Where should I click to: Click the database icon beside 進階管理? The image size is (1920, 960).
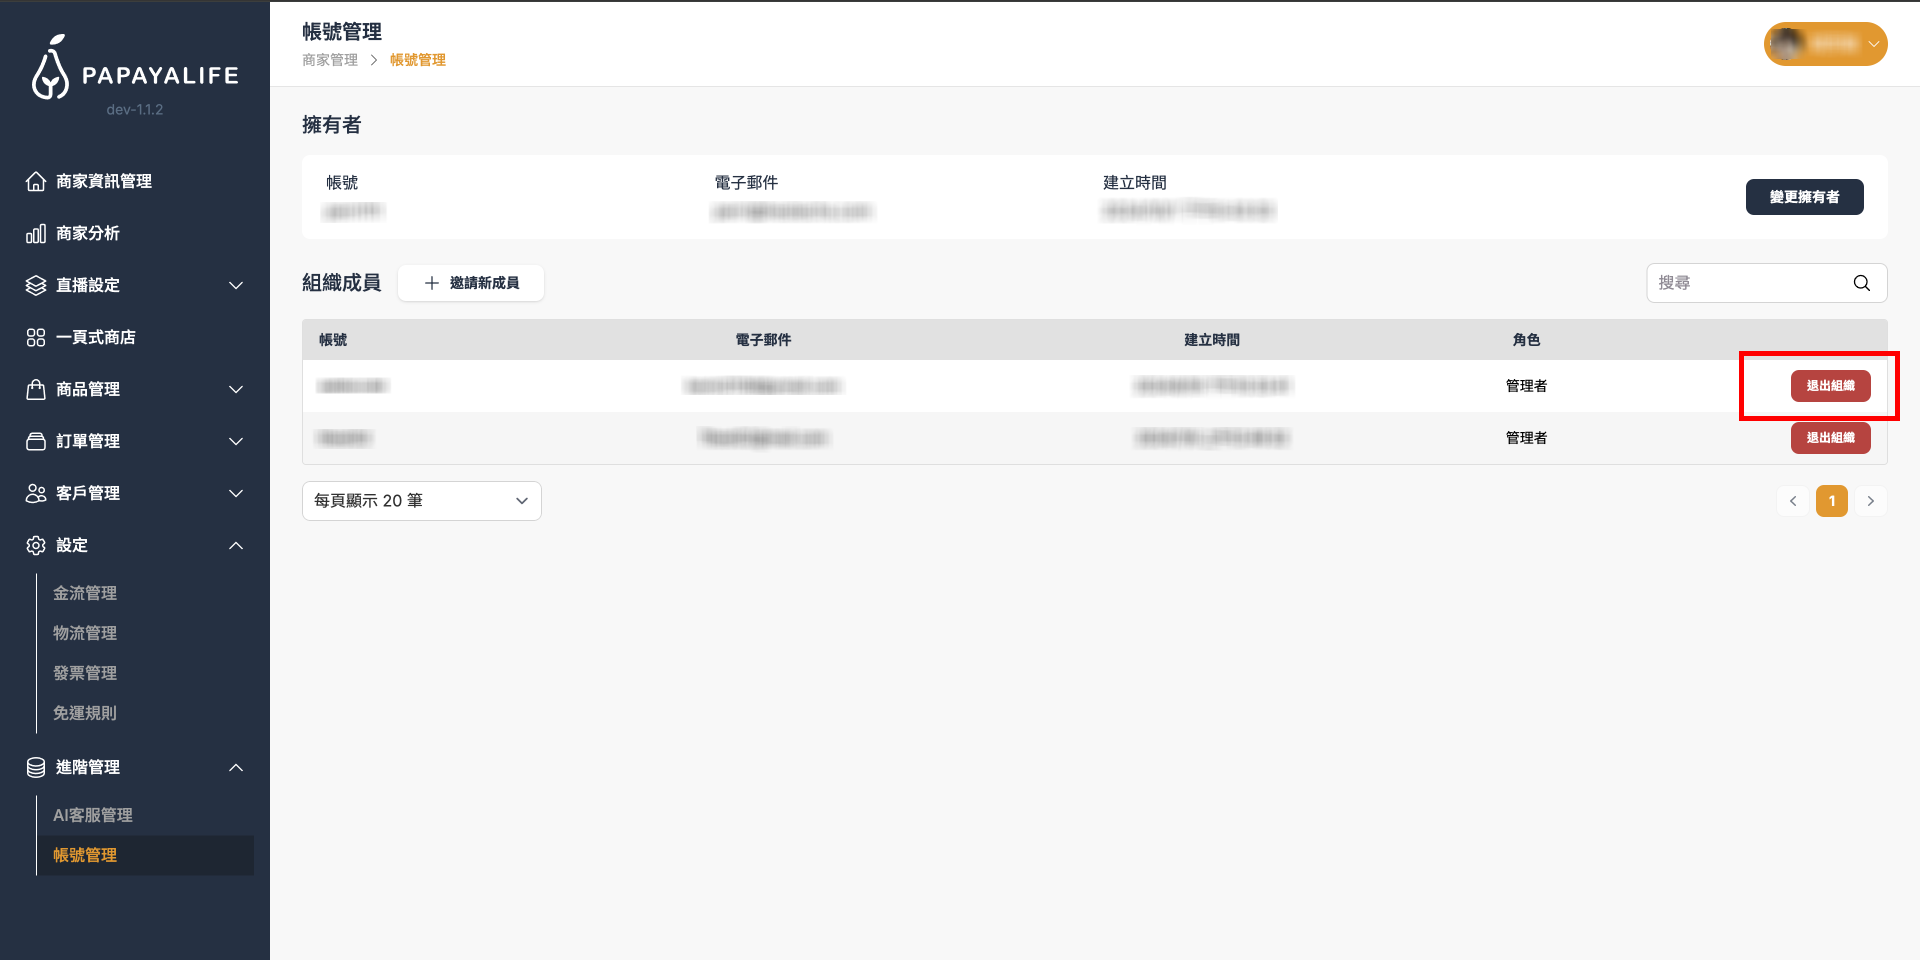36,767
